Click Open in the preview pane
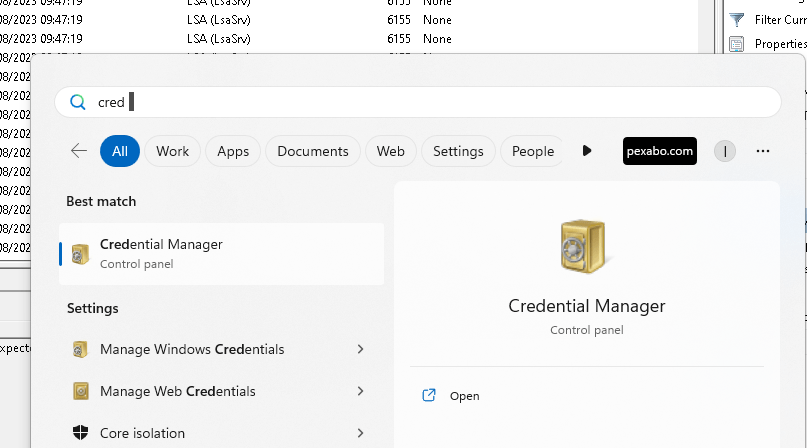 point(464,395)
